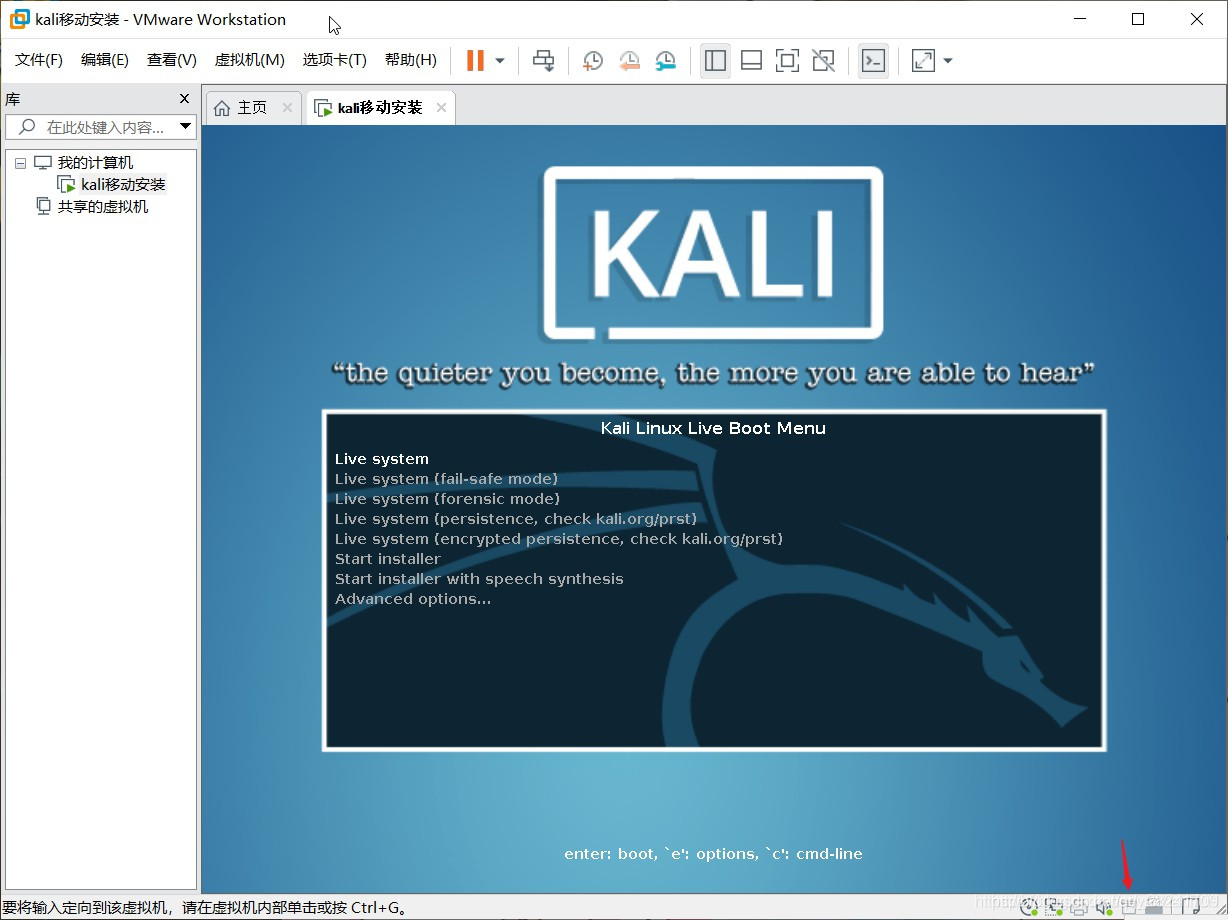Focus the library search input field
Screen dimensions: 1228x920
point(100,127)
